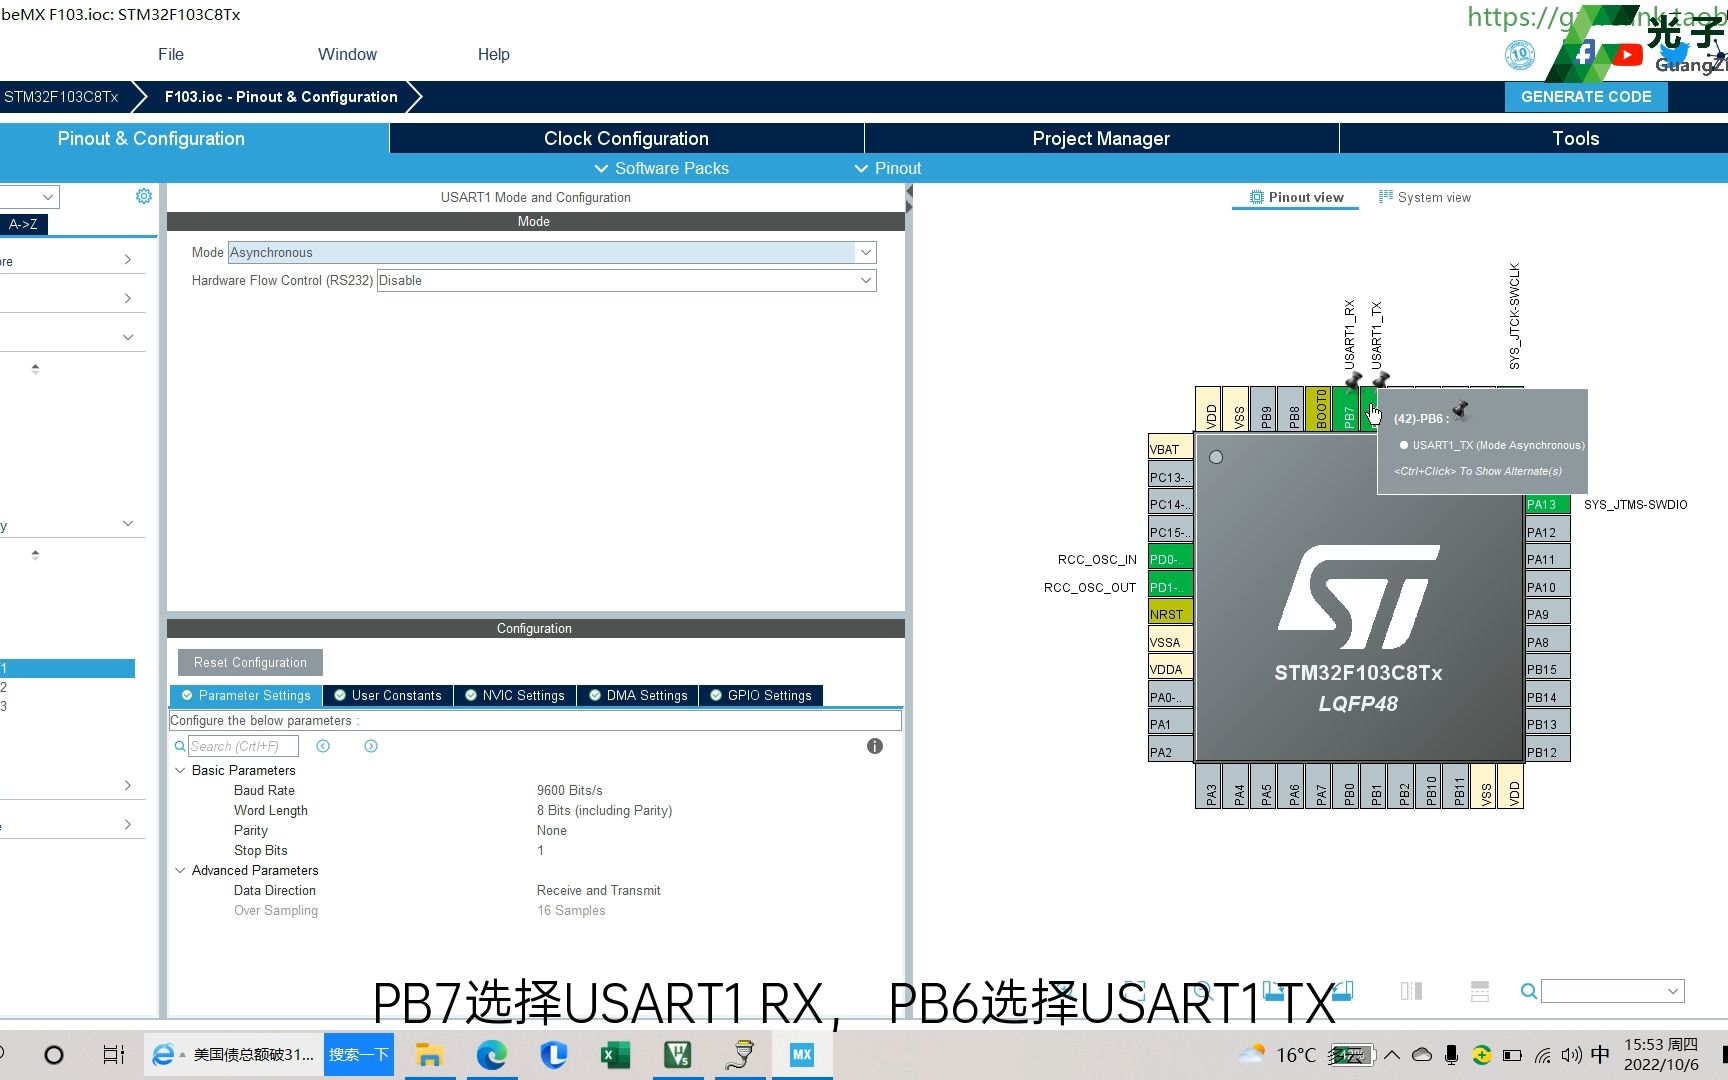Click the BOOT0 pin on the chip
The image size is (1728, 1080).
coord(1318,410)
